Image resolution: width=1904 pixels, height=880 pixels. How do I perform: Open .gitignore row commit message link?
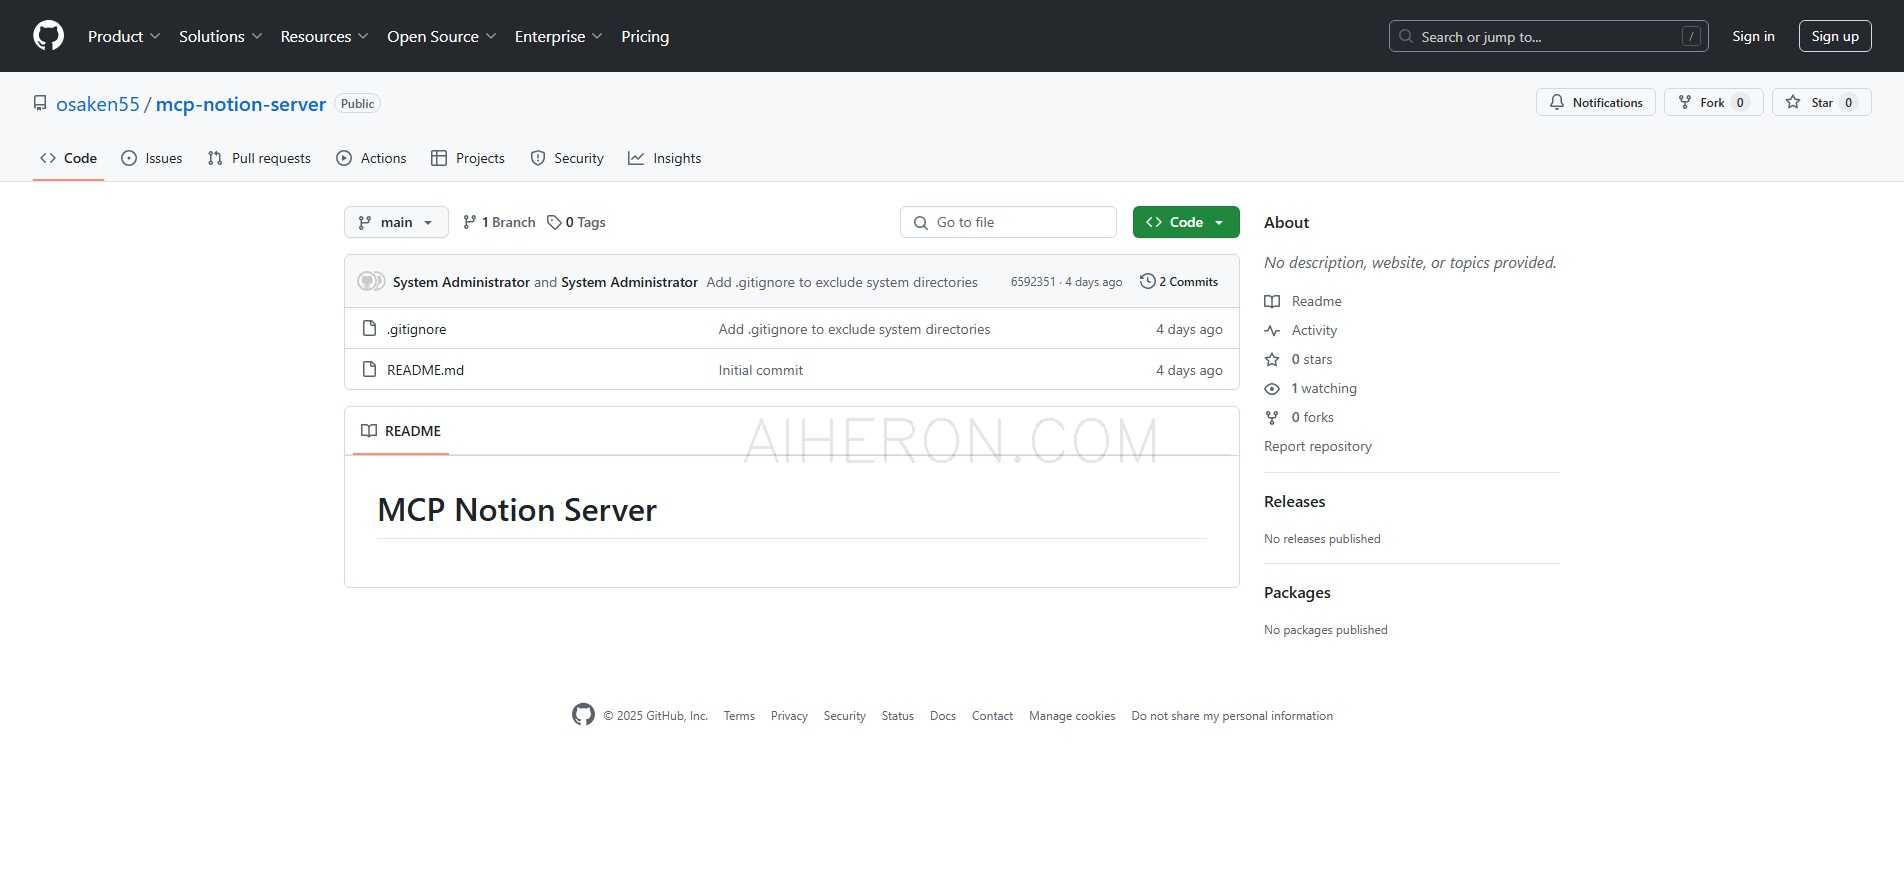pyautogui.click(x=854, y=329)
